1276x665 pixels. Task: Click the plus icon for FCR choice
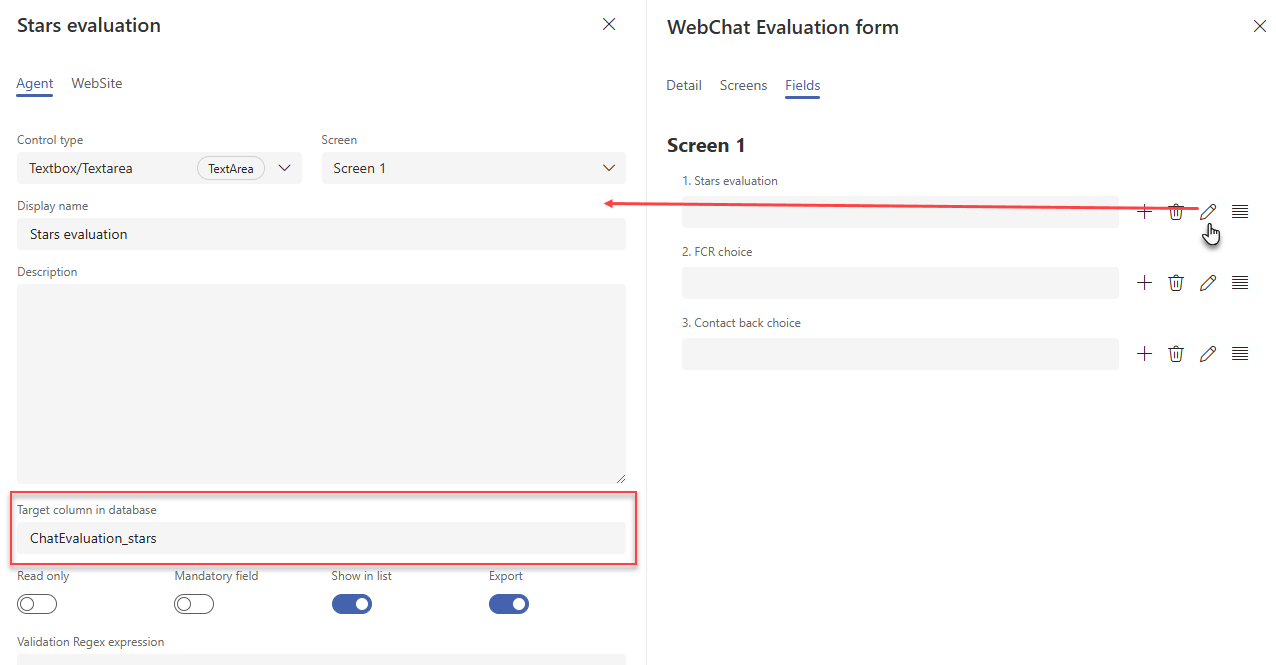coord(1145,283)
